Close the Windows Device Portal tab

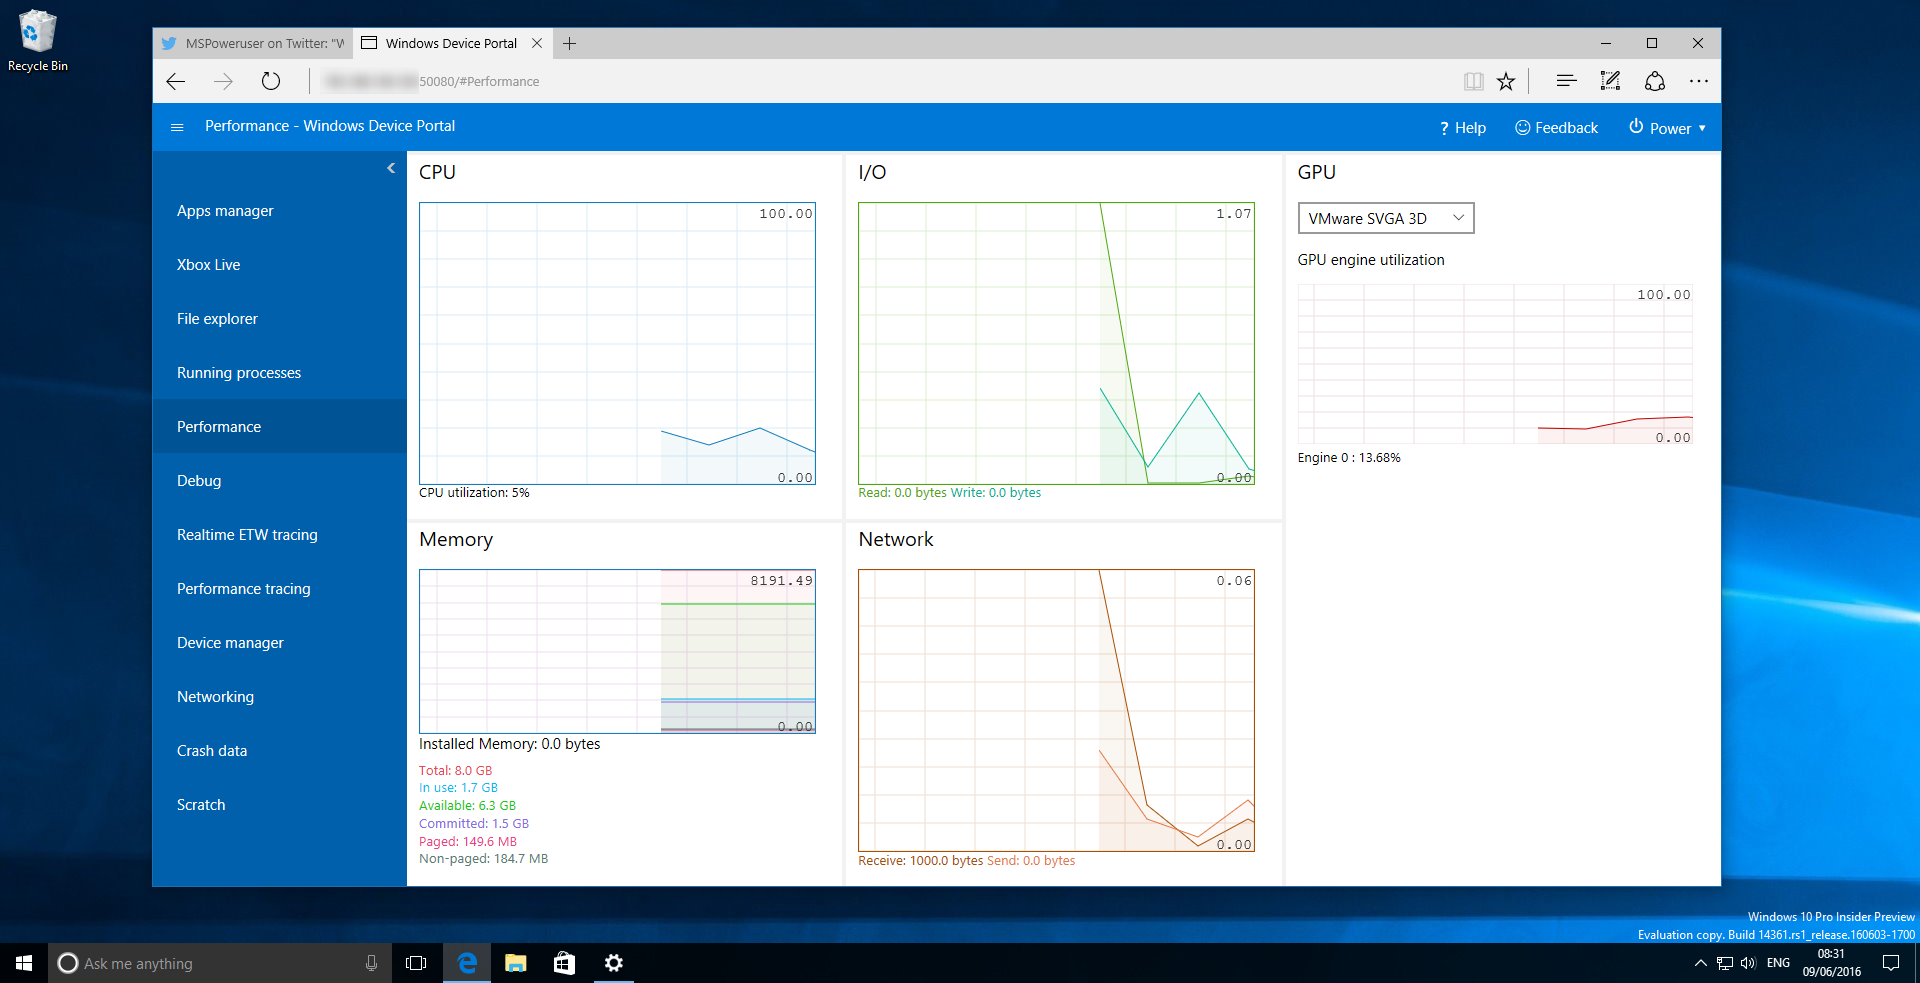[537, 43]
